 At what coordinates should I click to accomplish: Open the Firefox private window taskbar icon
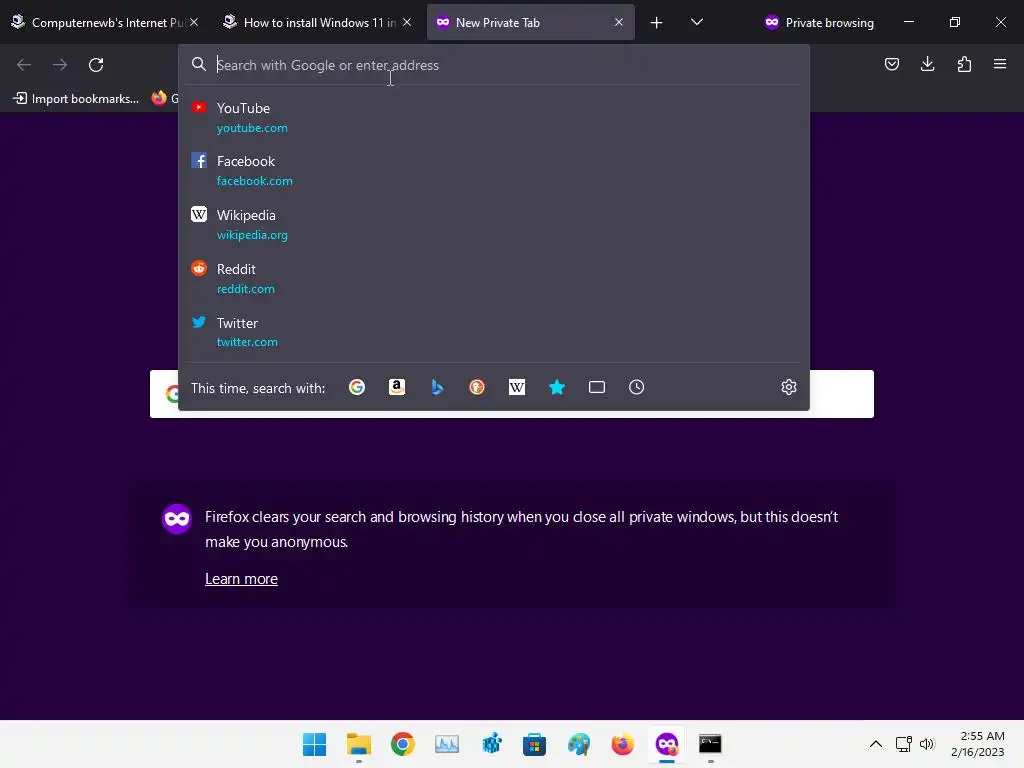click(666, 744)
